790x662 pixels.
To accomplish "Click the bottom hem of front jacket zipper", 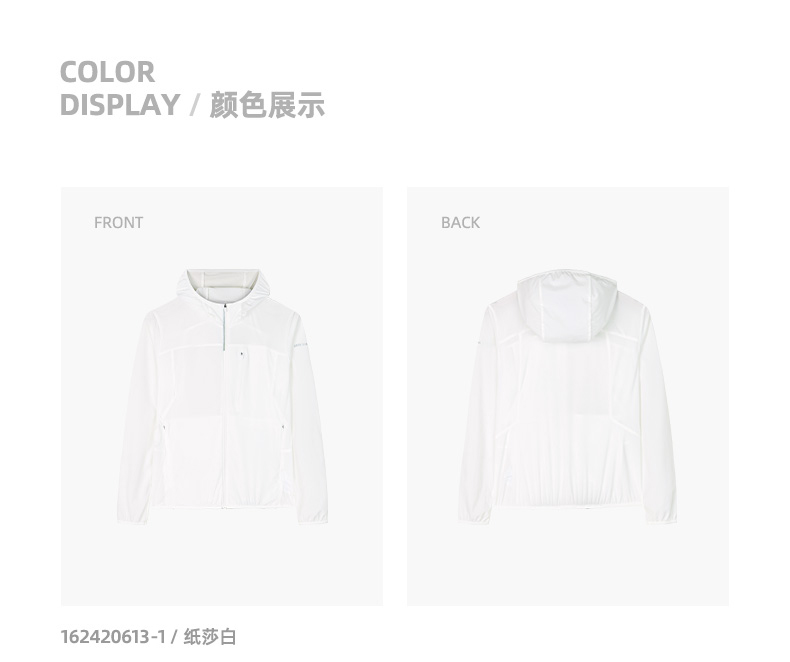I will [223, 506].
